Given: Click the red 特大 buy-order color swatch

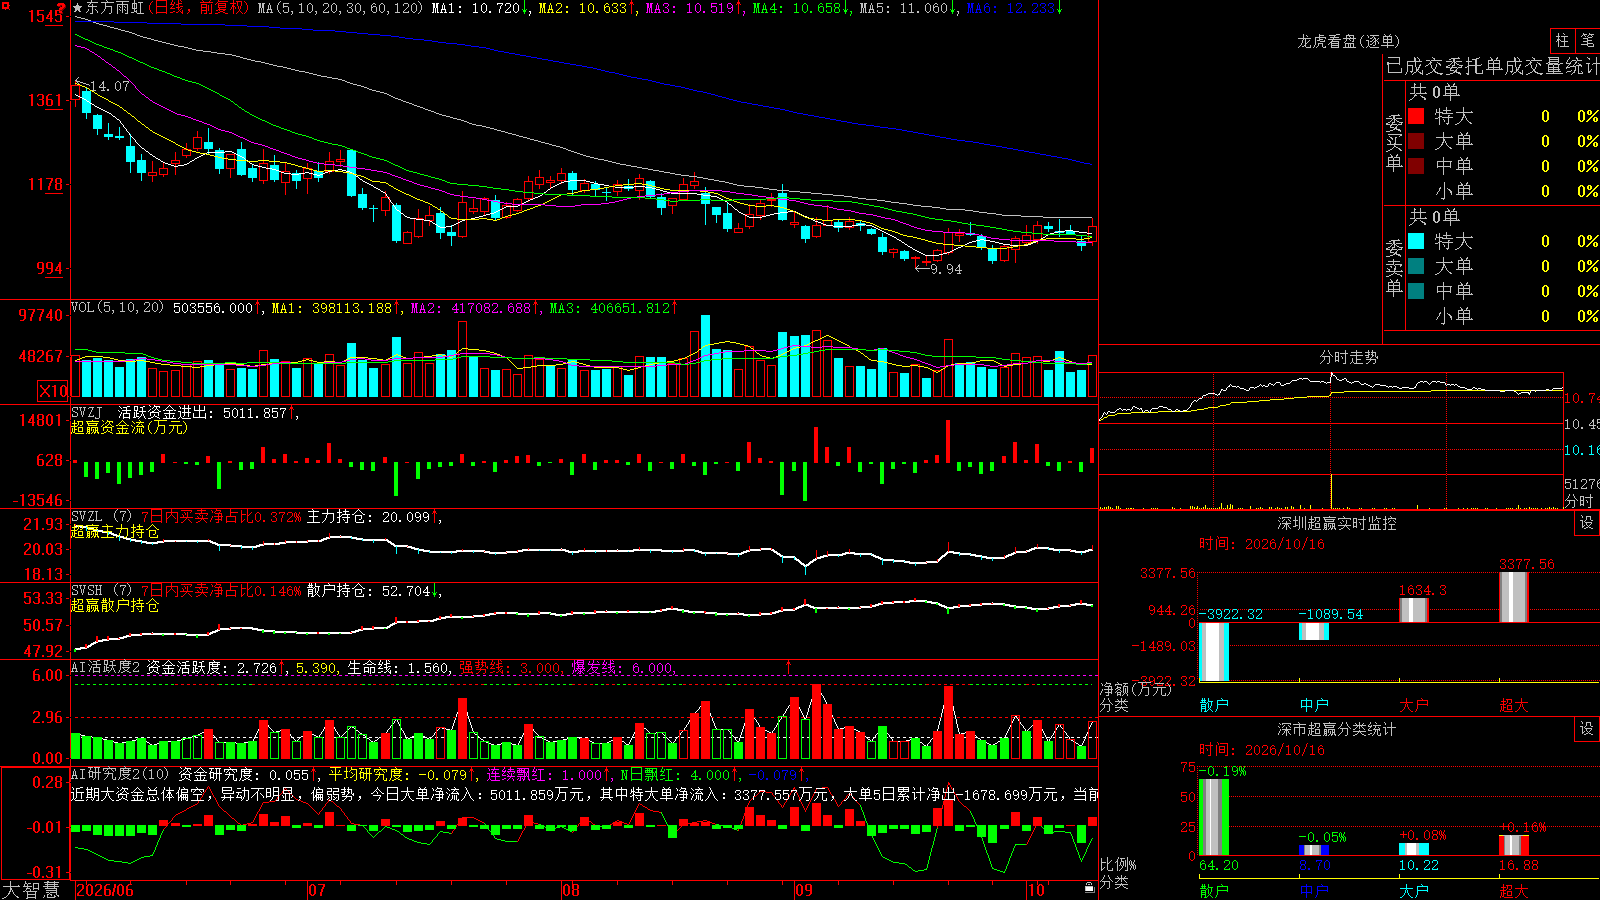Looking at the screenshot, I should [x=1416, y=116].
